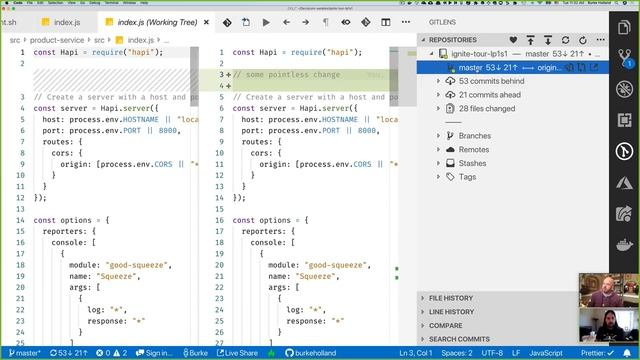
Task: Open problems indicator showing 0 errors 2 warnings
Action: coord(111,353)
